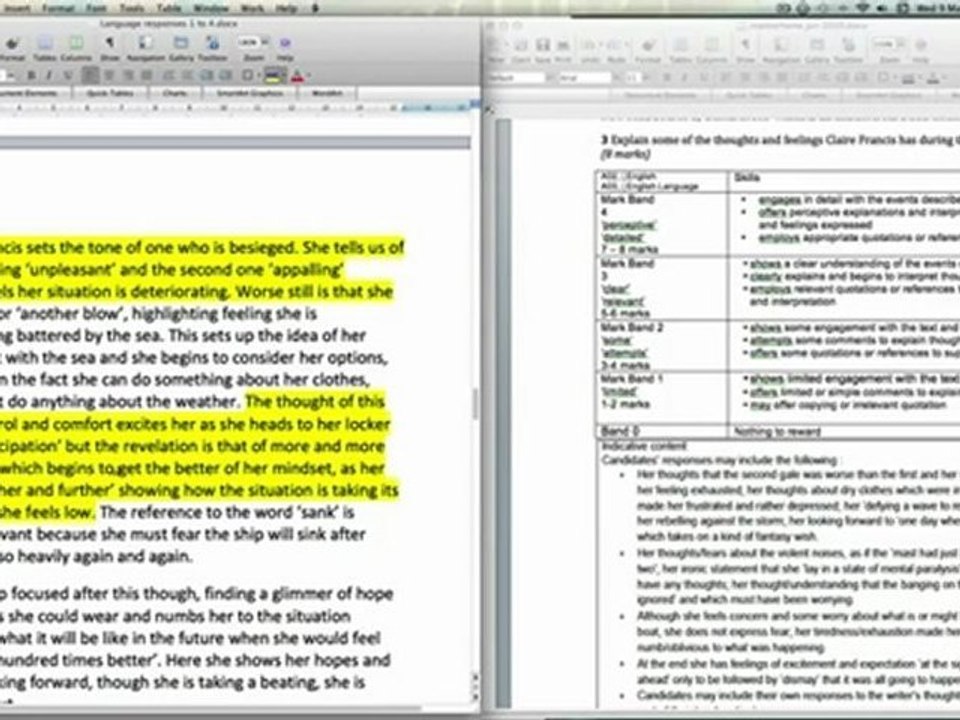Toggle Italic in Language responses window
The image size is (960, 720).
(49, 76)
